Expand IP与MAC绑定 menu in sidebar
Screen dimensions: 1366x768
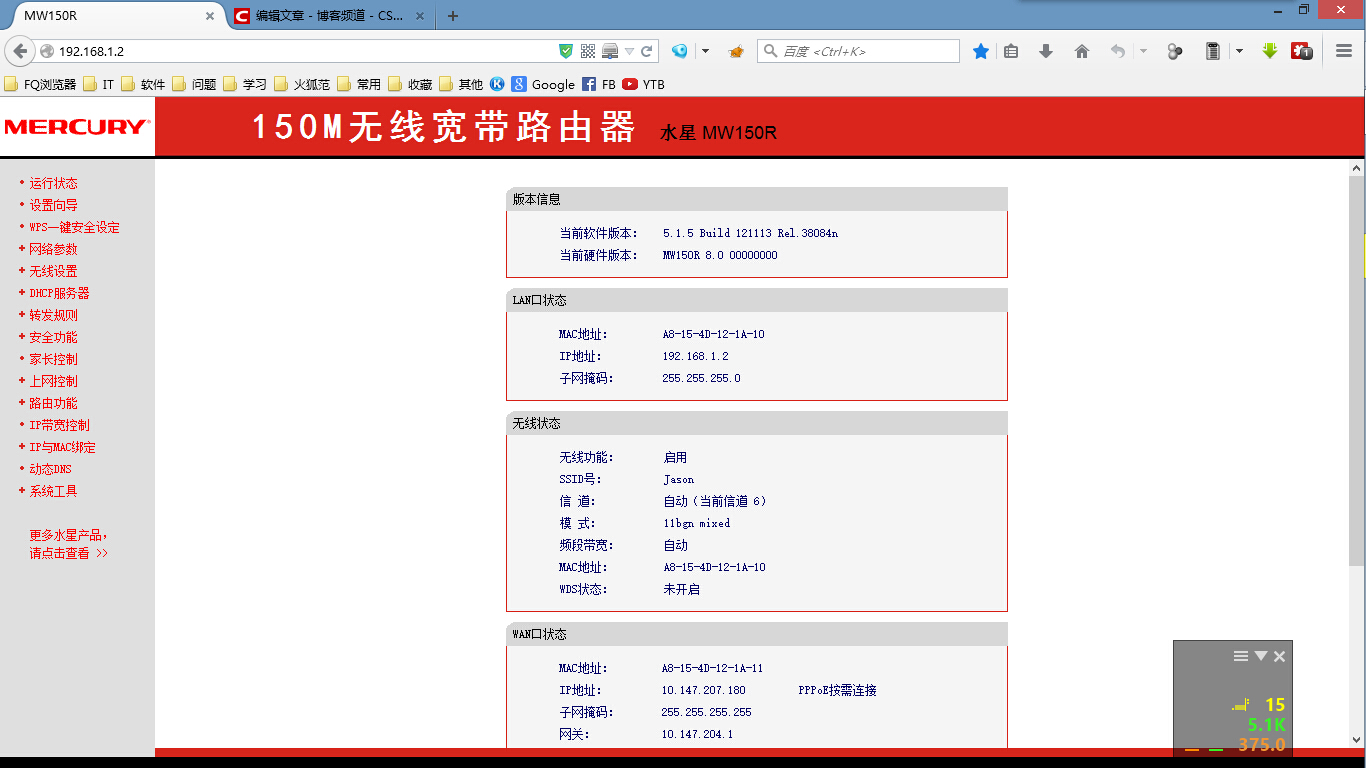(x=57, y=447)
